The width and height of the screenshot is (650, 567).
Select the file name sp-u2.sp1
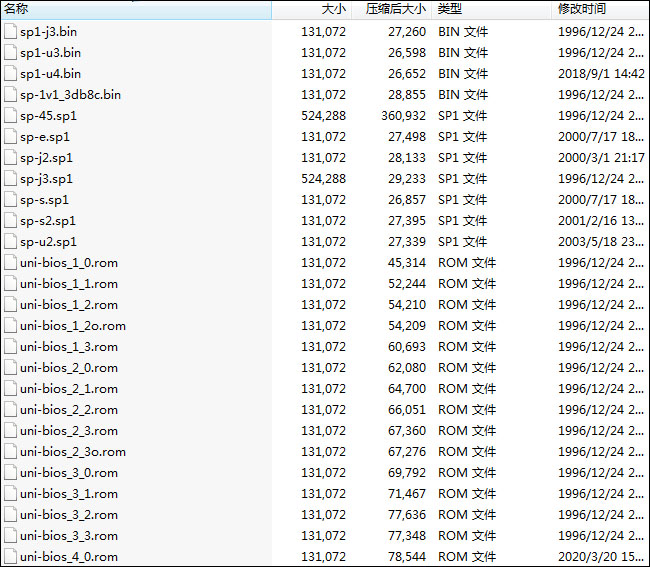49,242
